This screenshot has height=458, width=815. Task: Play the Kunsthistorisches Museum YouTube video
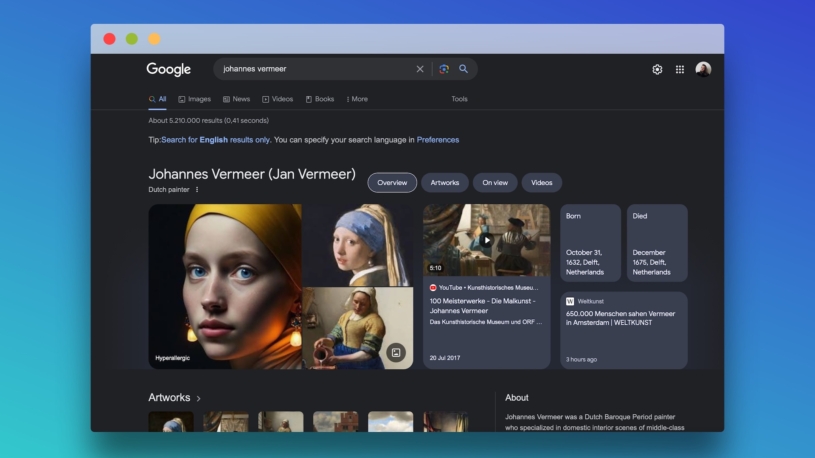coord(486,240)
